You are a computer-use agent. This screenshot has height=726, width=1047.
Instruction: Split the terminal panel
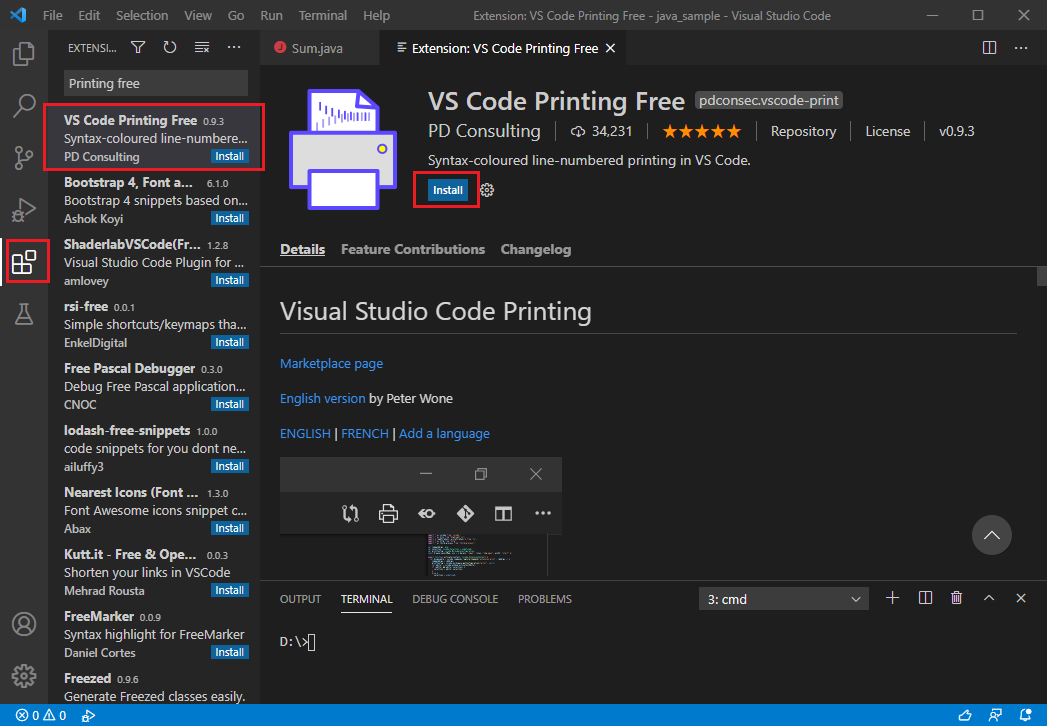925,598
